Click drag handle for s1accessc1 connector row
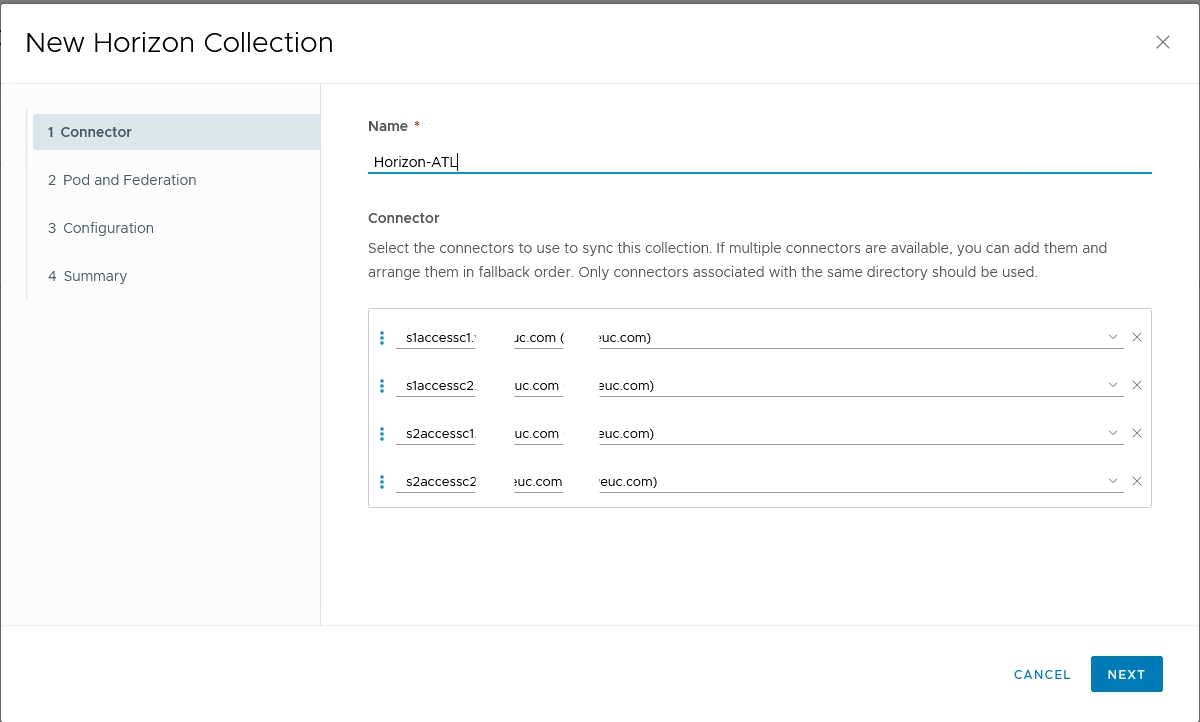Viewport: 1200px width, 722px height. pyautogui.click(x=382, y=338)
